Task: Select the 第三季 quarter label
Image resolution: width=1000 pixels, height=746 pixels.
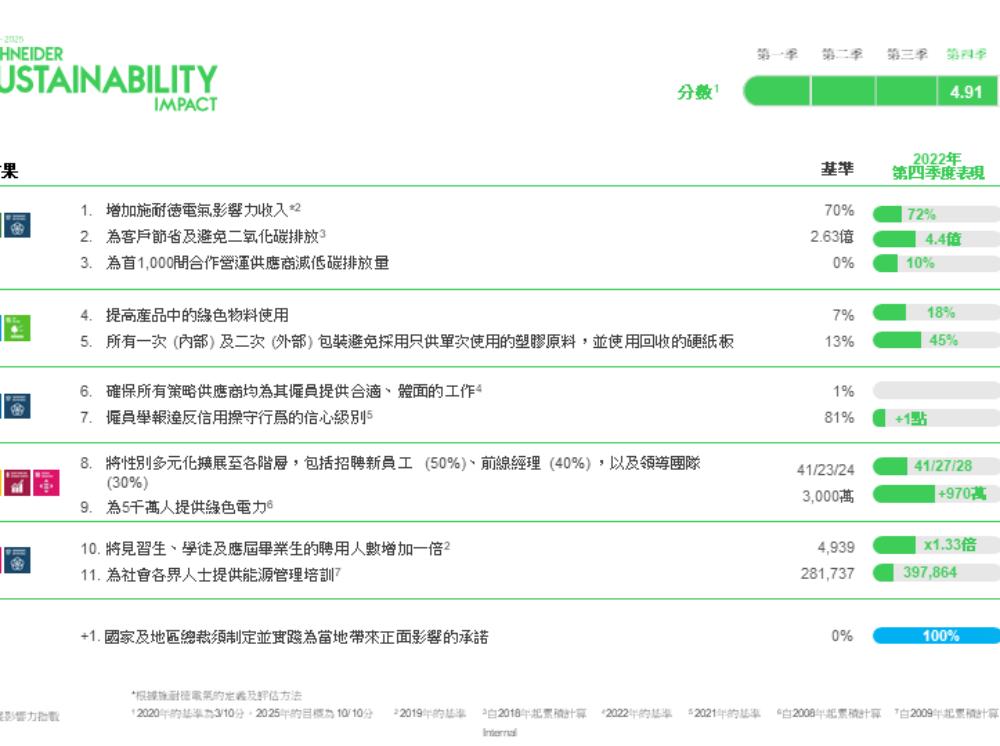Action: tap(907, 54)
